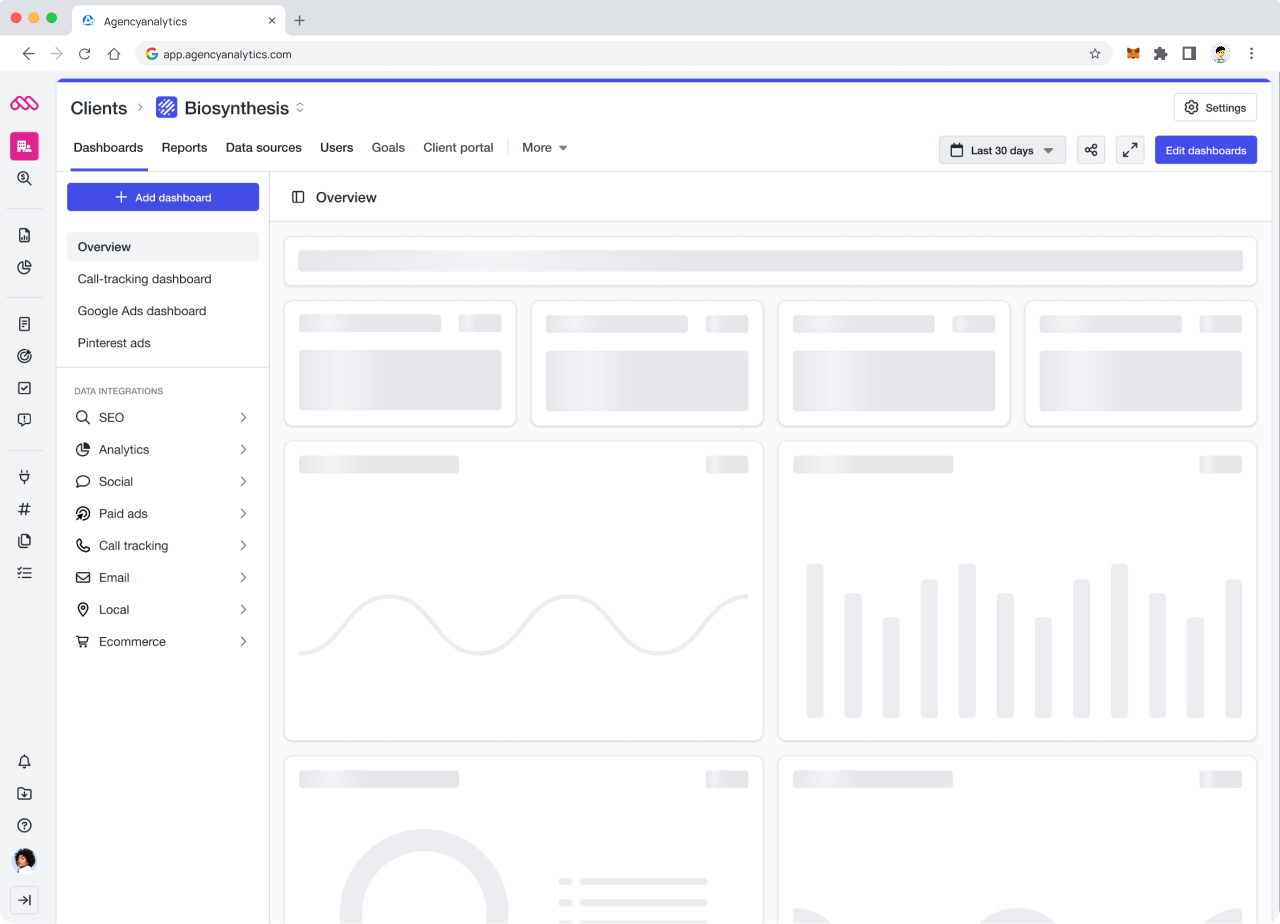The width and height of the screenshot is (1280, 924).
Task: Open the integrations plug icon
Action: pos(25,477)
